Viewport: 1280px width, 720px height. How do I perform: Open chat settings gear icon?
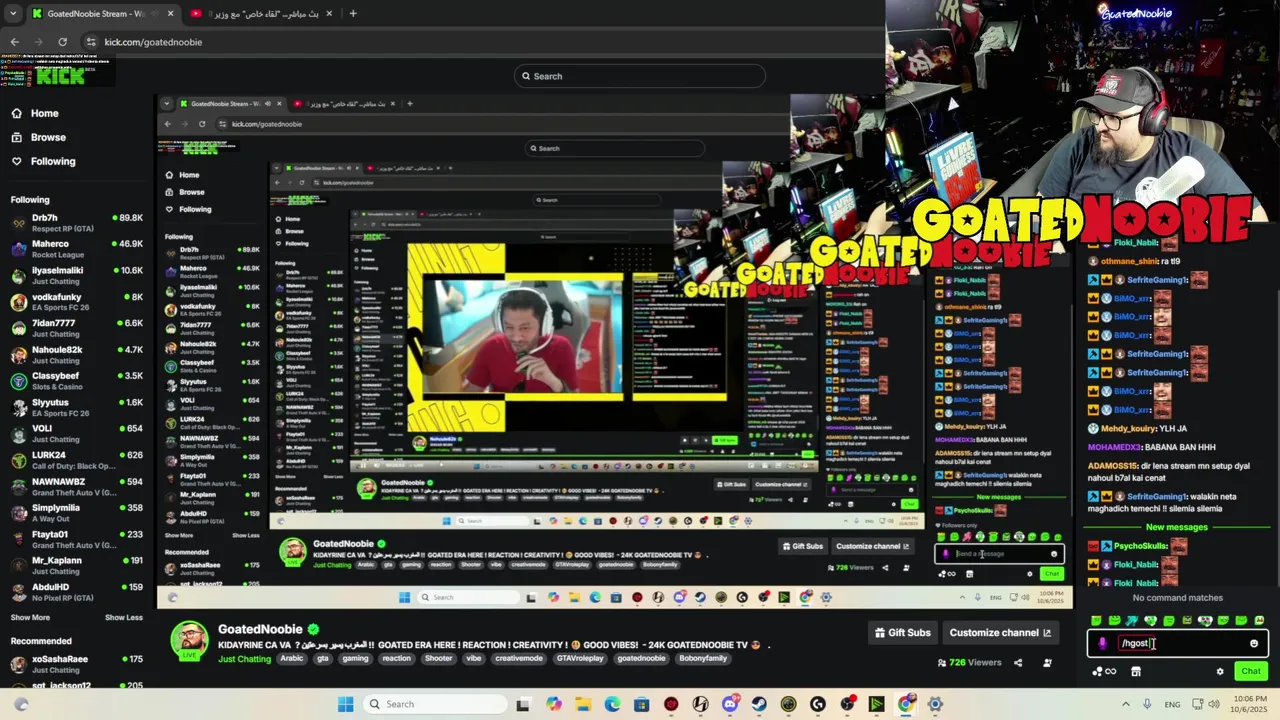[x=1219, y=671]
